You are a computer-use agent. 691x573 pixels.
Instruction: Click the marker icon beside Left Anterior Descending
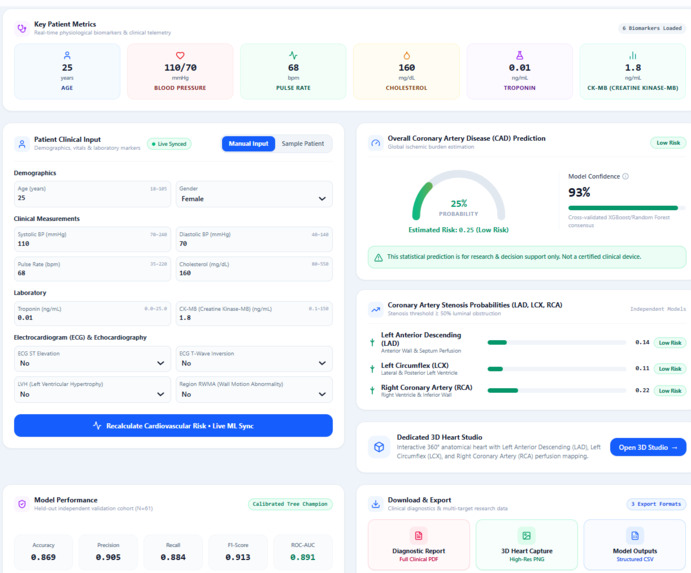pyautogui.click(x=372, y=342)
